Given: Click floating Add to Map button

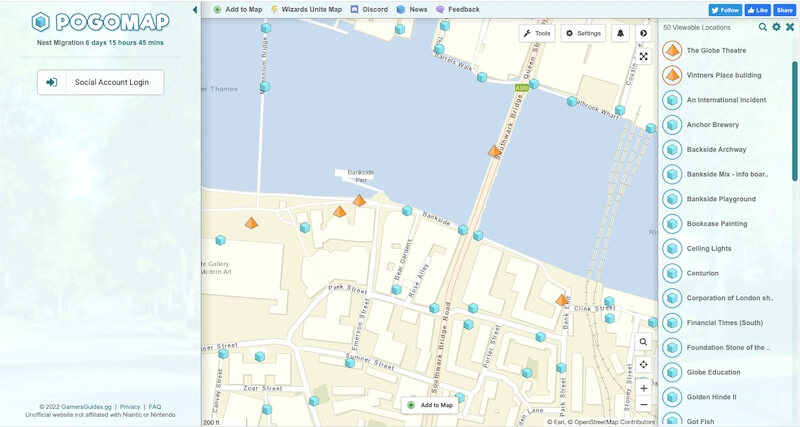Looking at the screenshot, I should tap(431, 405).
